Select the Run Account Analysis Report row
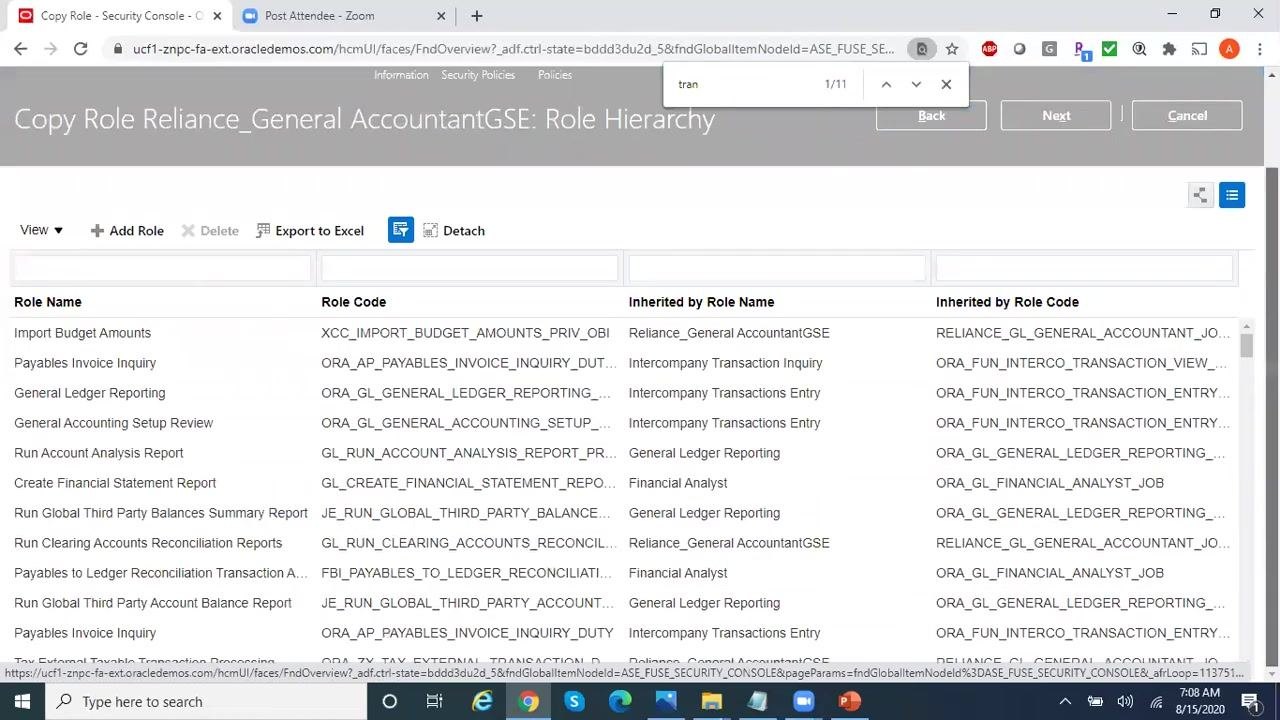1280x720 pixels. pos(626,453)
